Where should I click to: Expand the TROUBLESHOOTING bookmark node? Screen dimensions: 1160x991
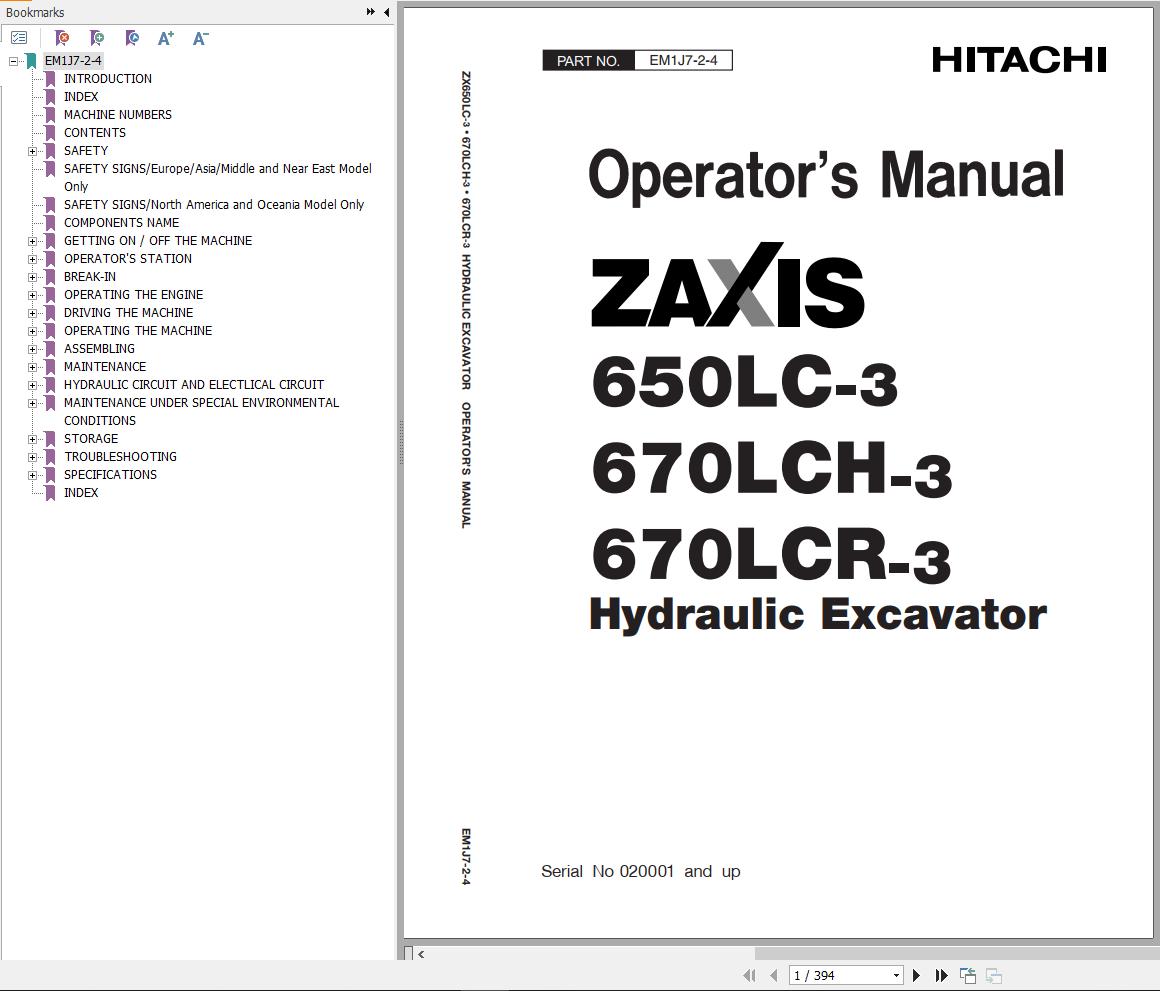(33, 458)
